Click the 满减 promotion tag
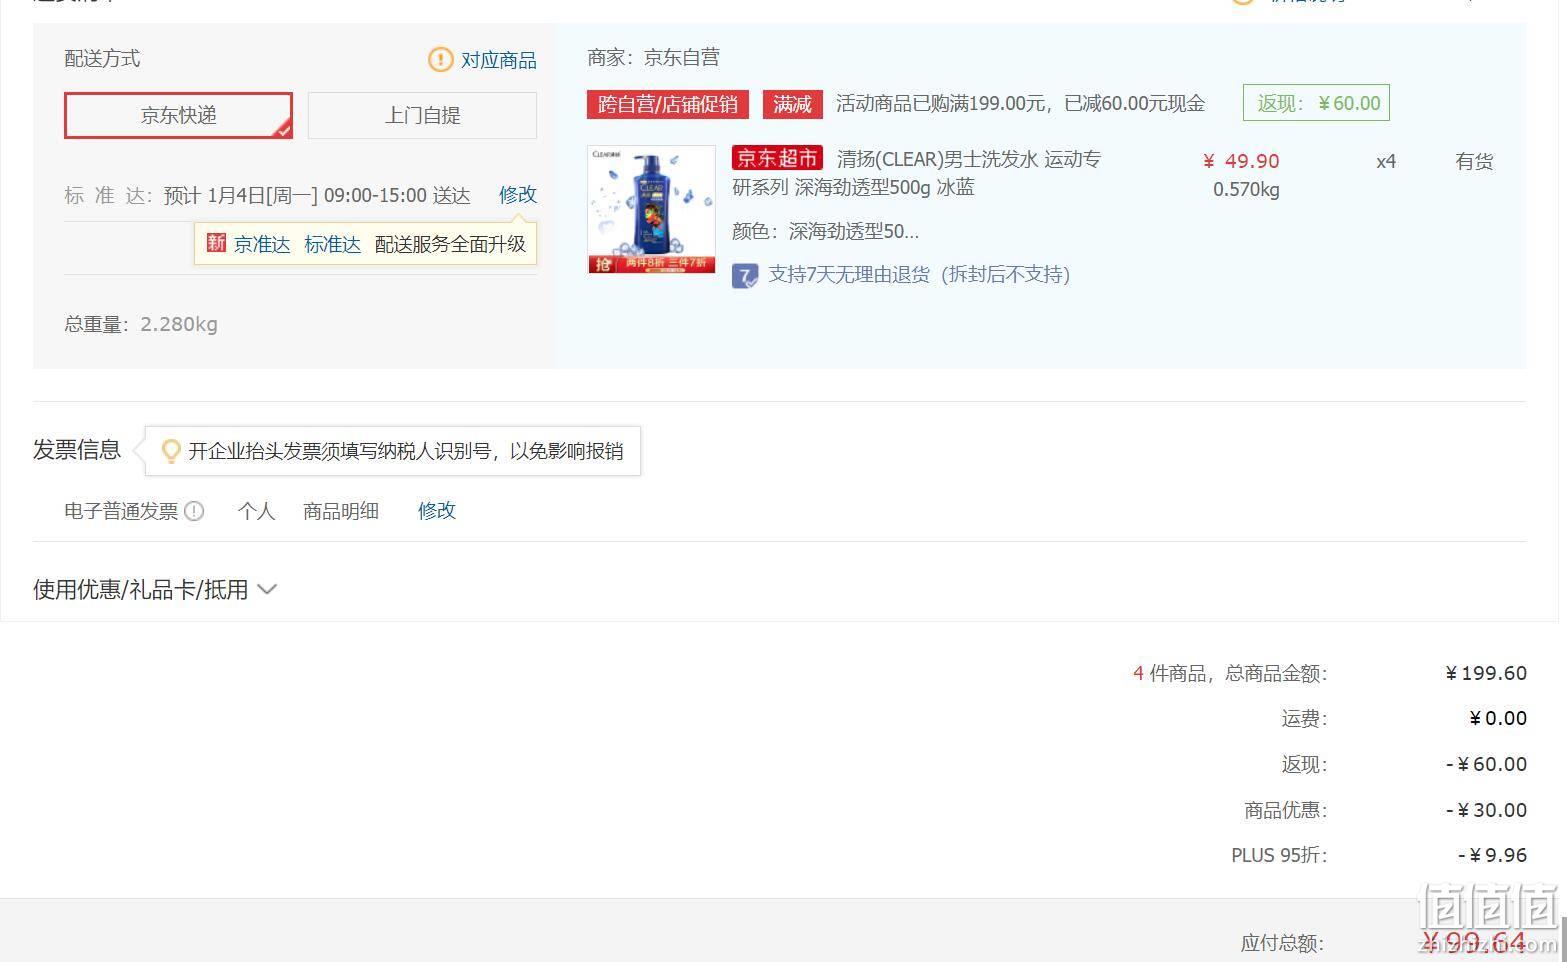 [792, 104]
